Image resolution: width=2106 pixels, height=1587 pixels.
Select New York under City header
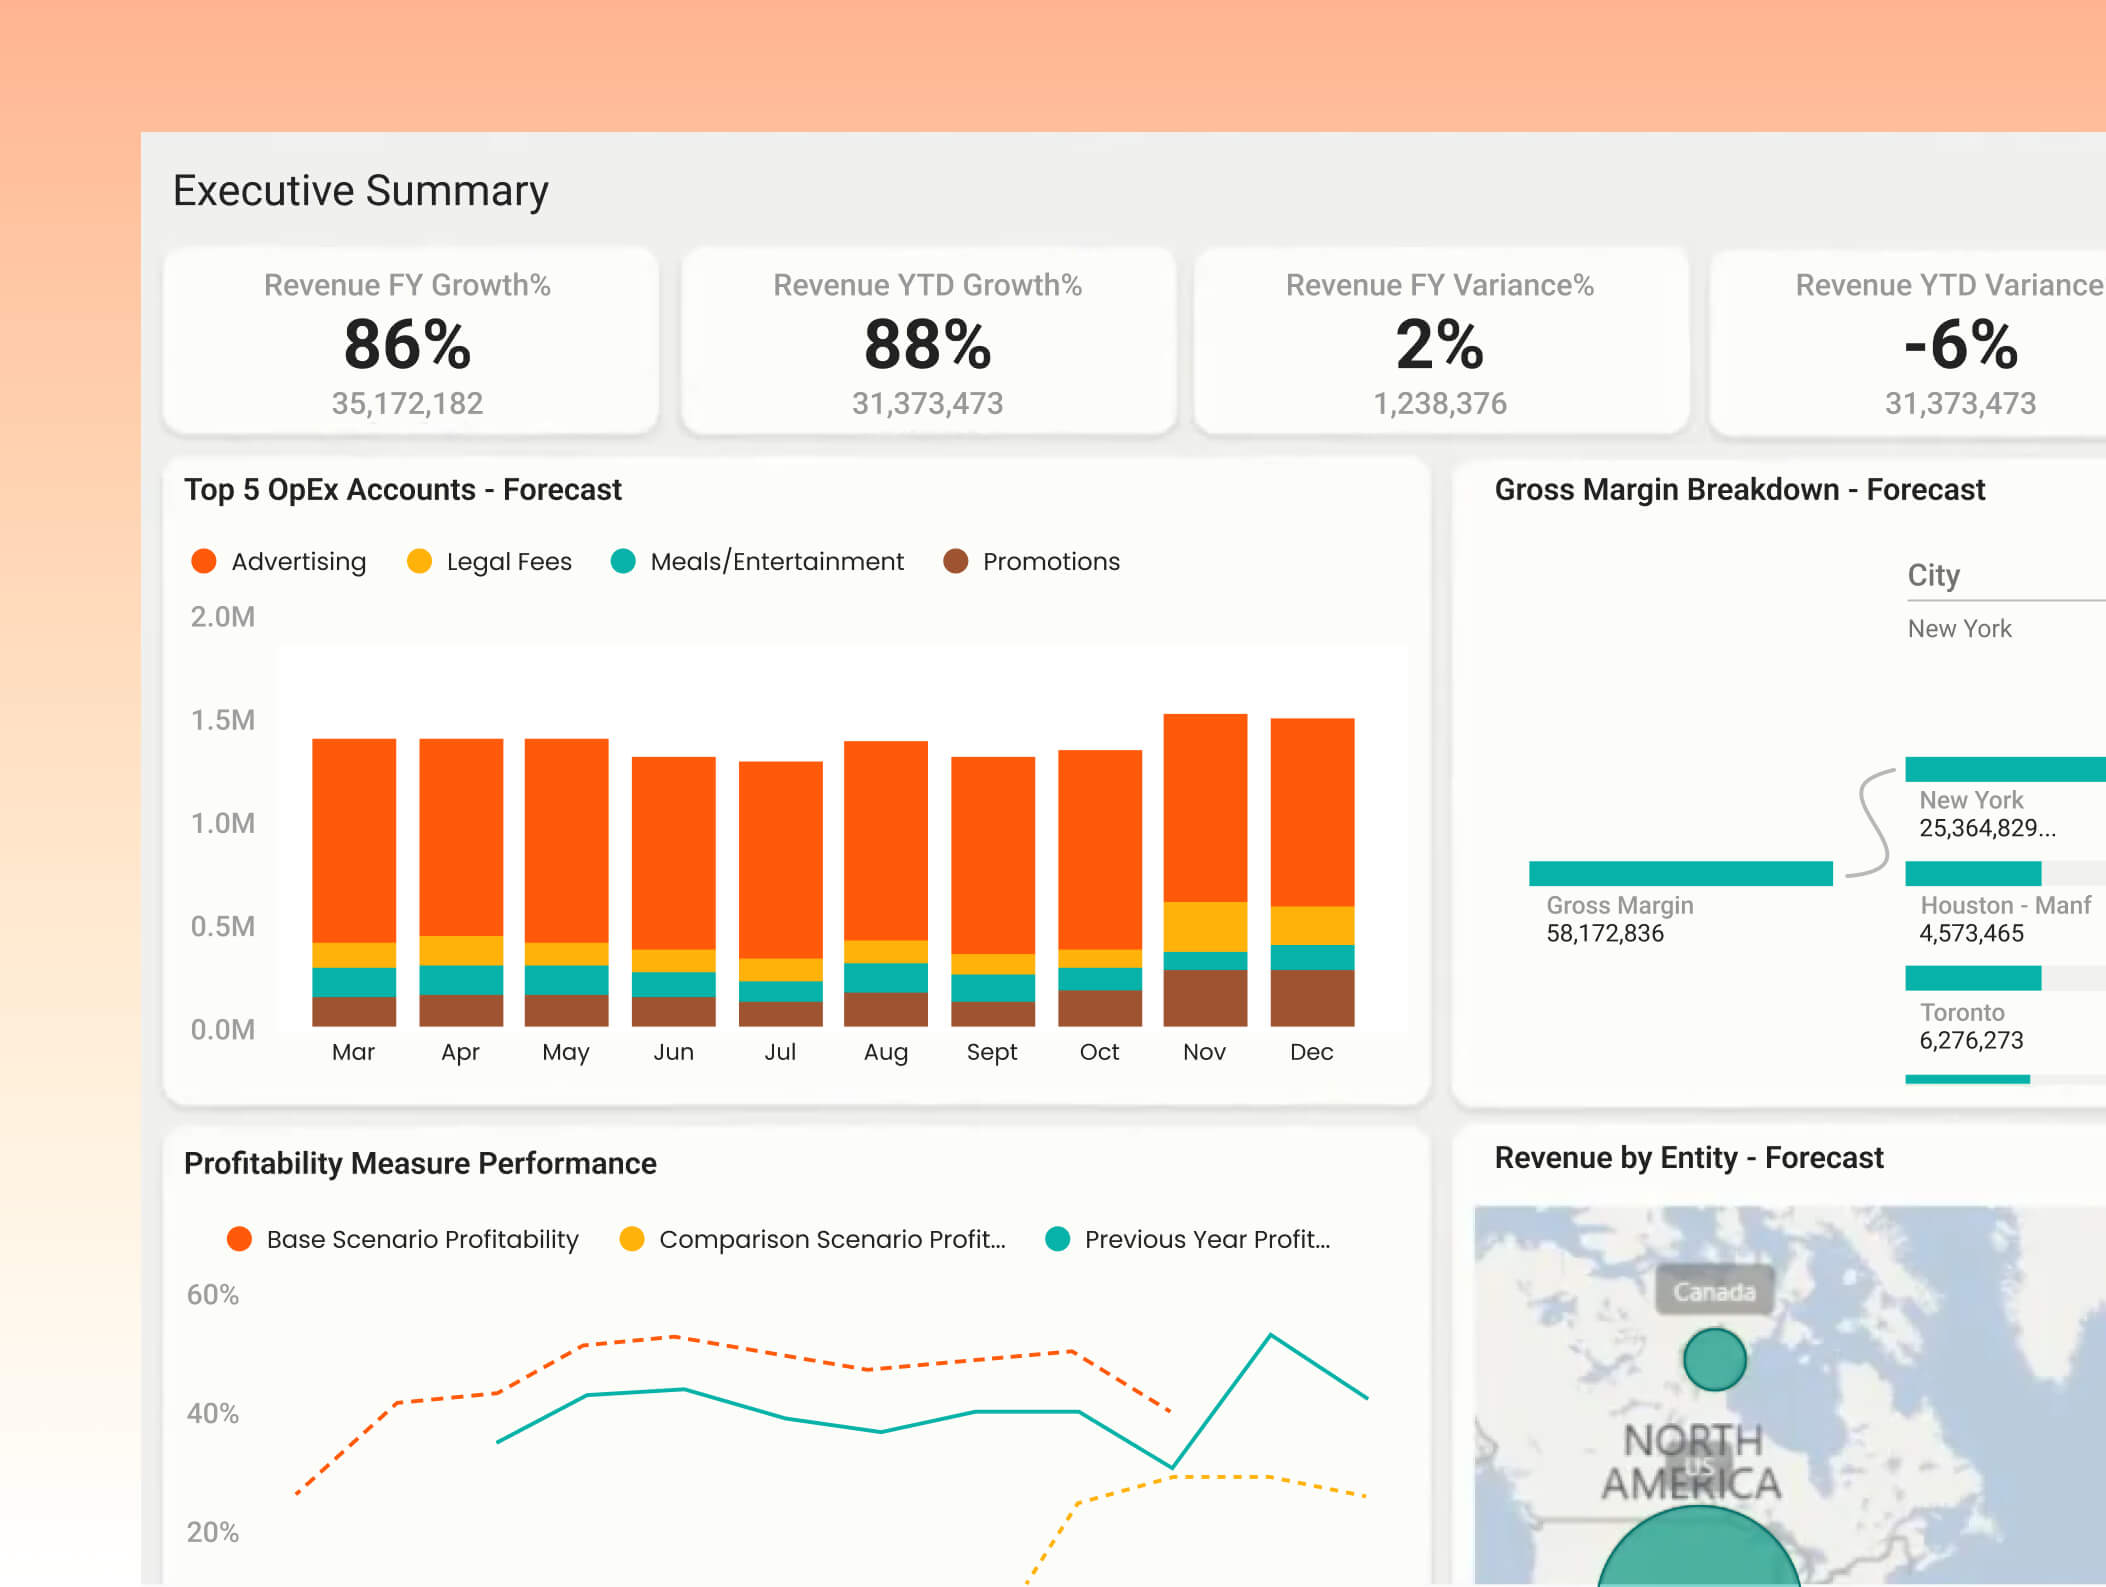1959,628
